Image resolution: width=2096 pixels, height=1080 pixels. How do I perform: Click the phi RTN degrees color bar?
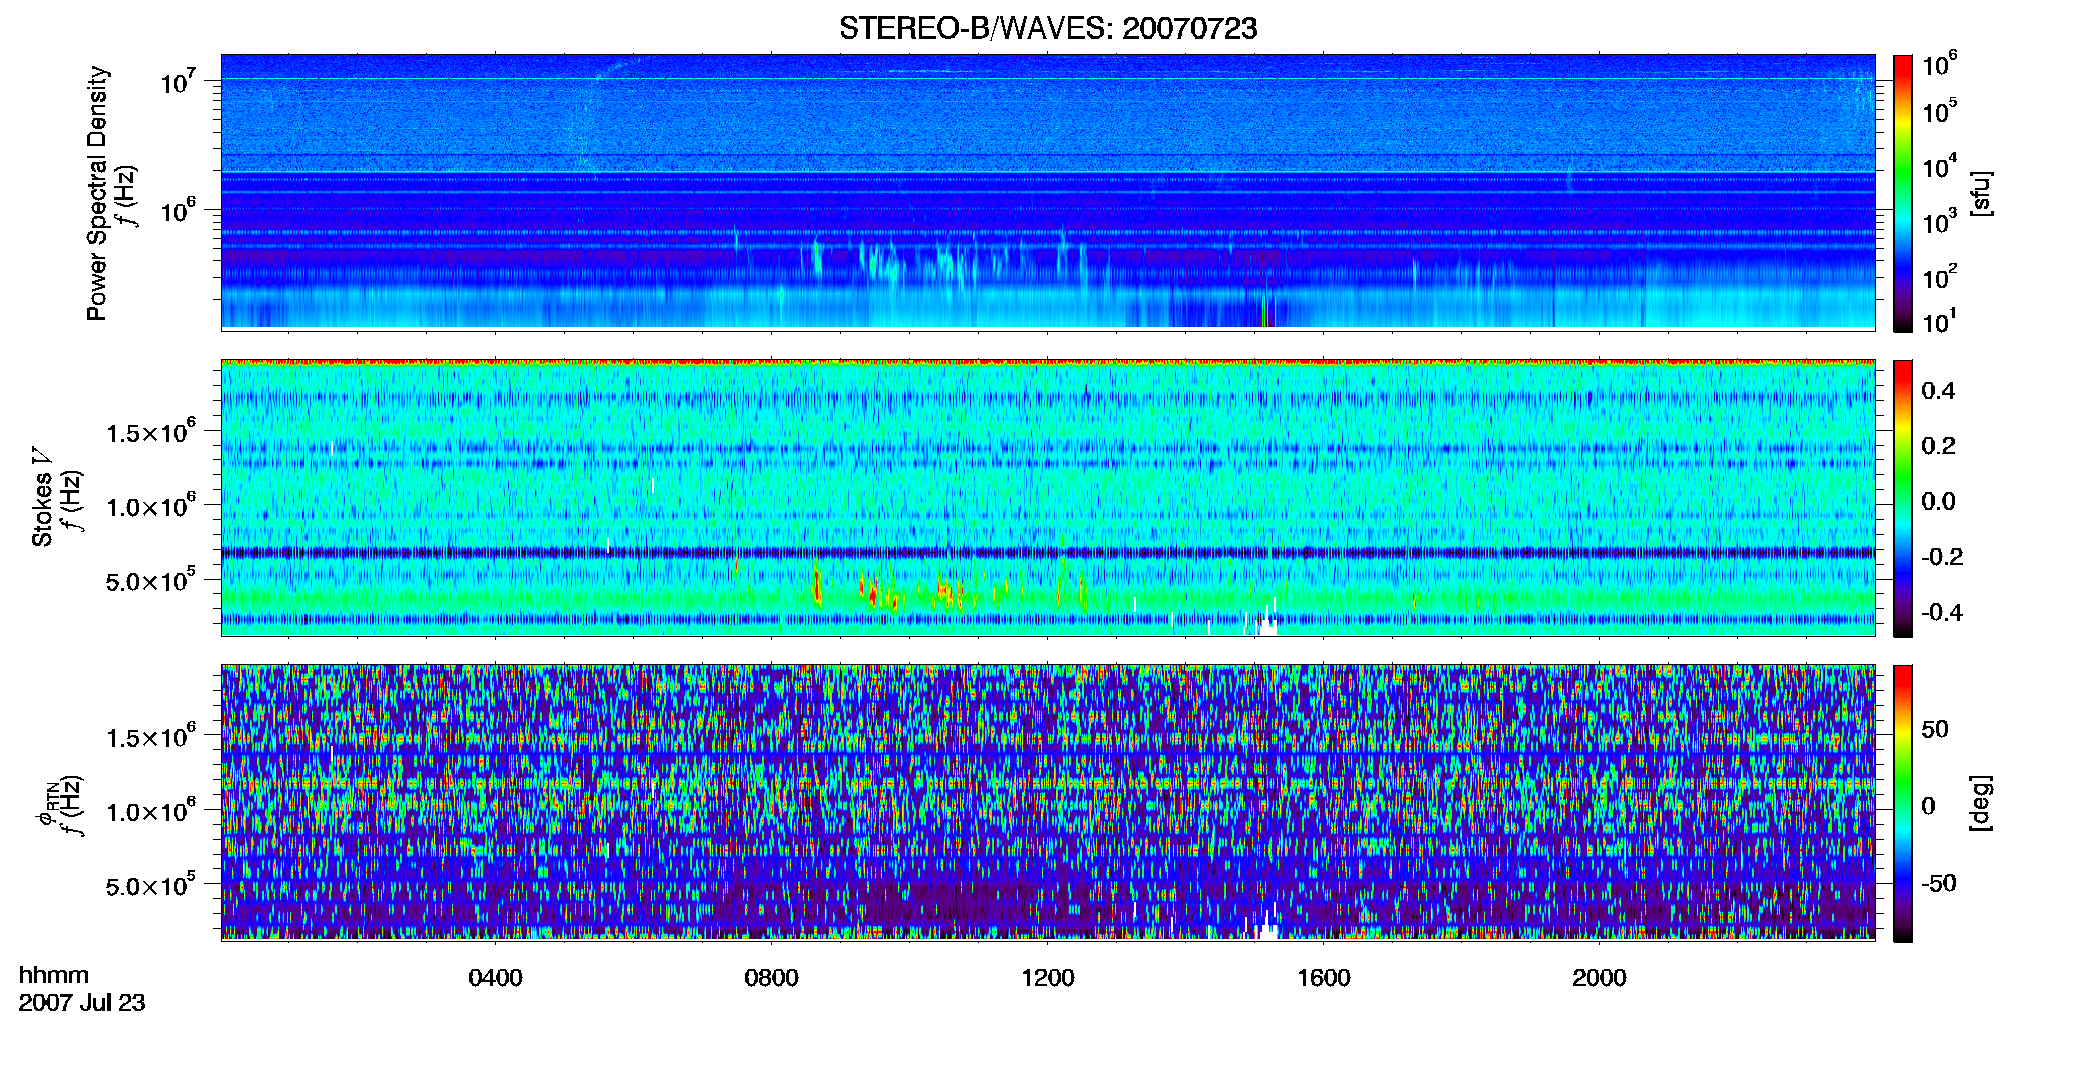[1902, 803]
